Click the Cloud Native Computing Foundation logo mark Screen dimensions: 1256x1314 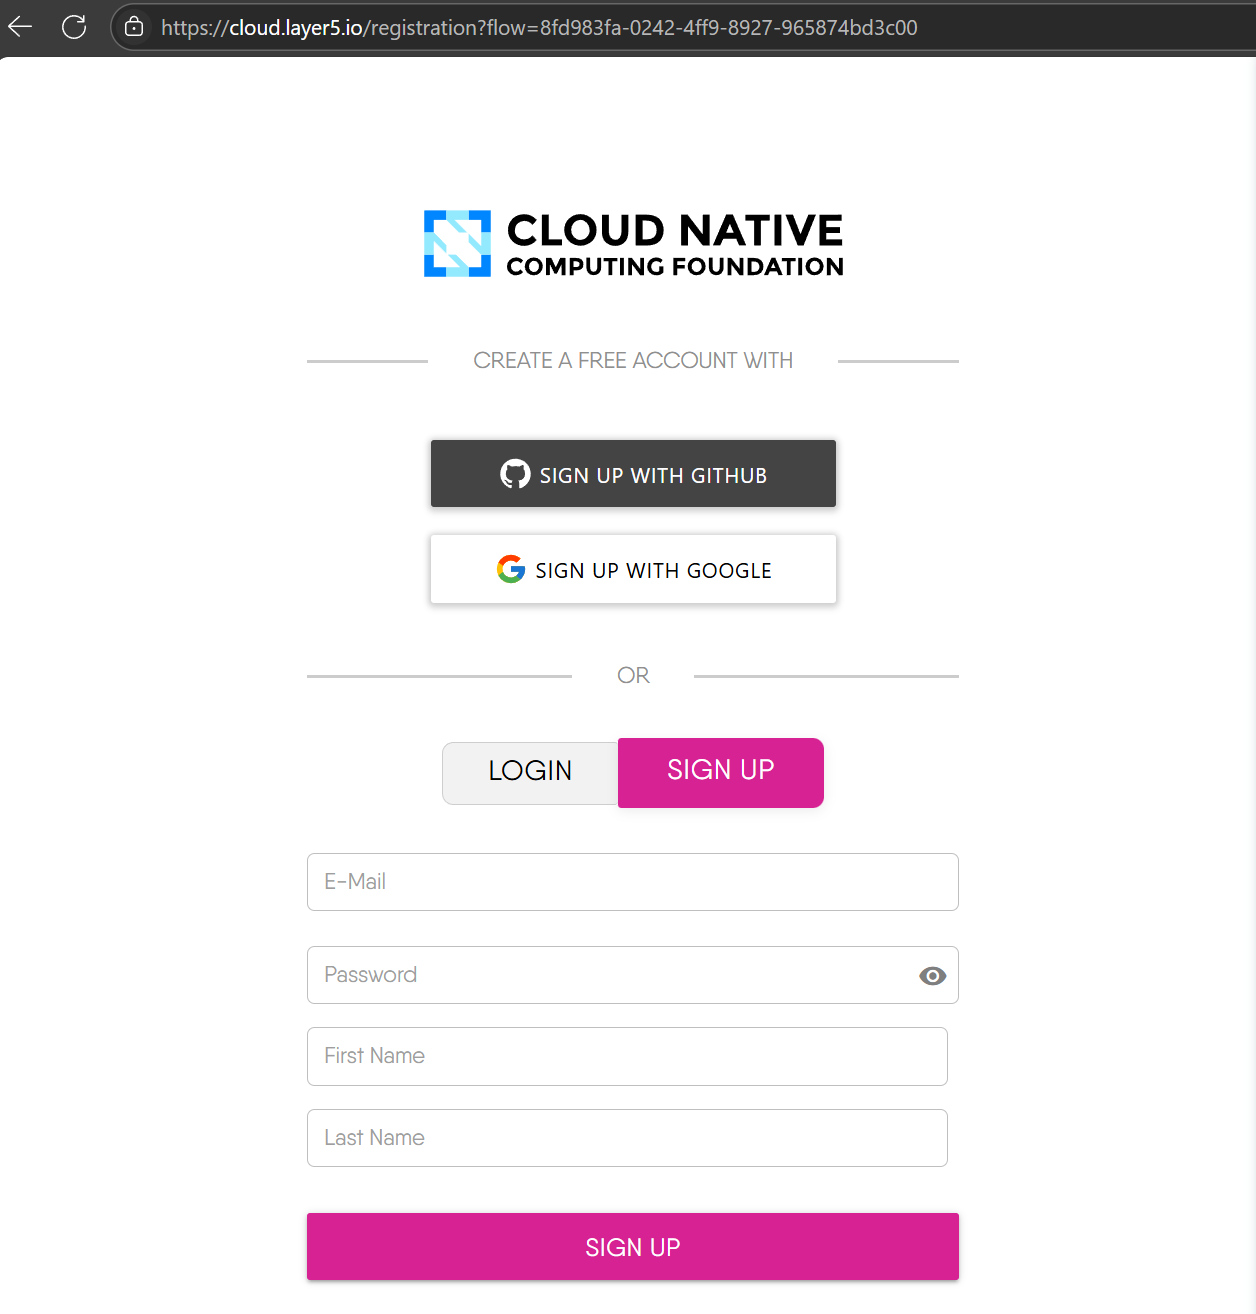coord(457,243)
